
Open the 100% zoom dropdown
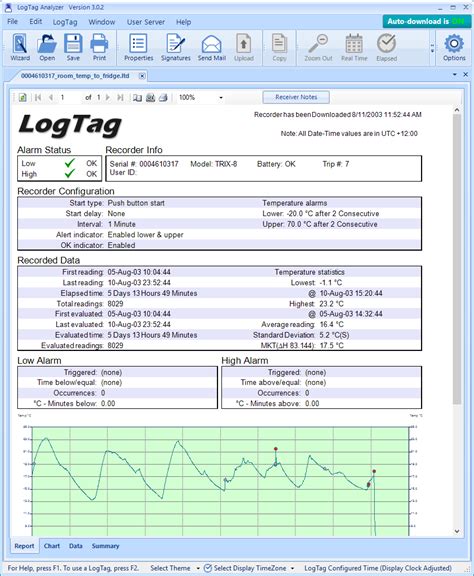click(221, 98)
